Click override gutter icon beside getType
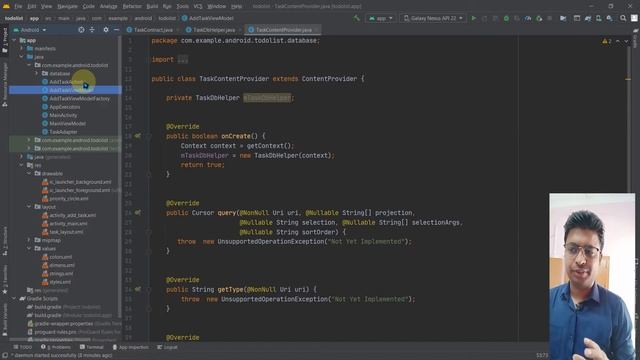 click(138, 289)
